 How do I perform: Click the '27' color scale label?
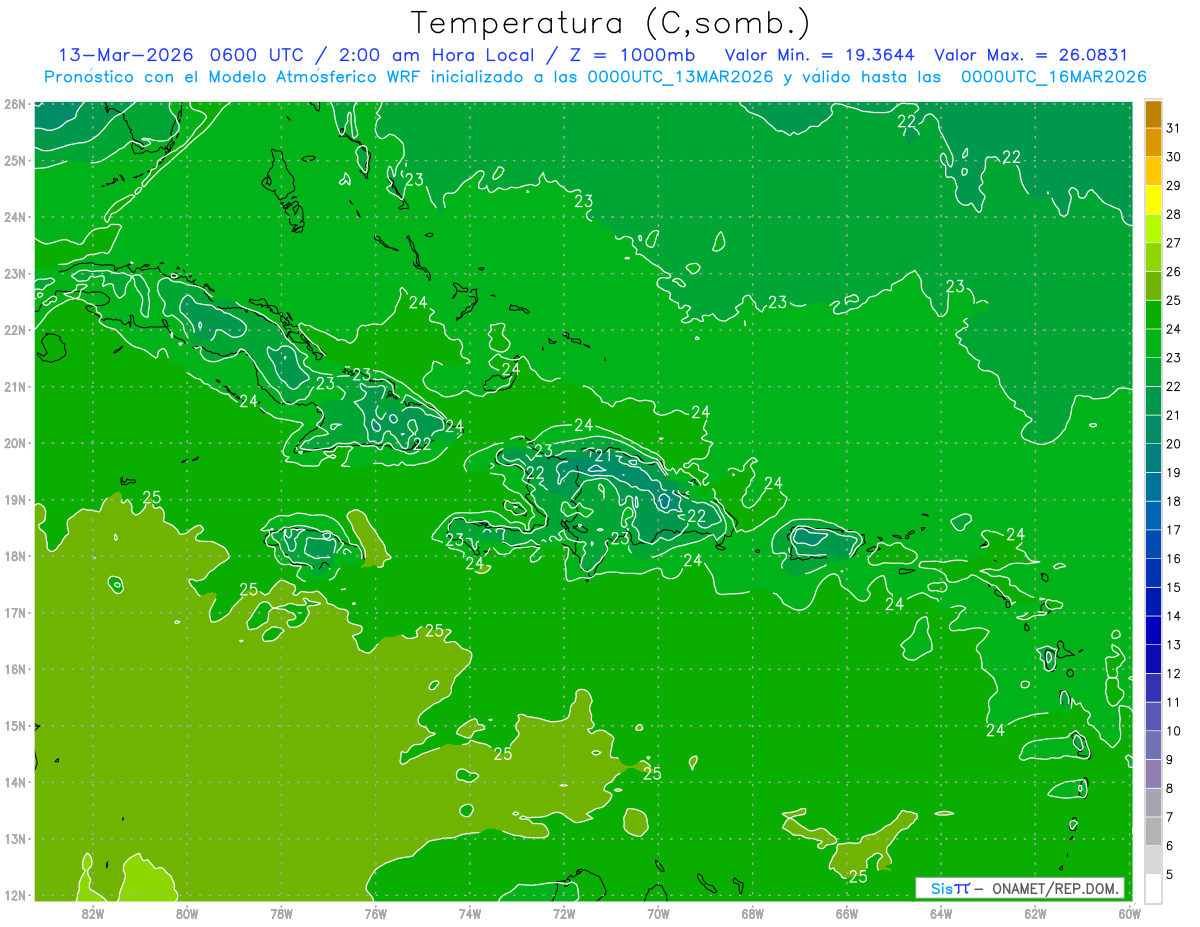click(1174, 243)
